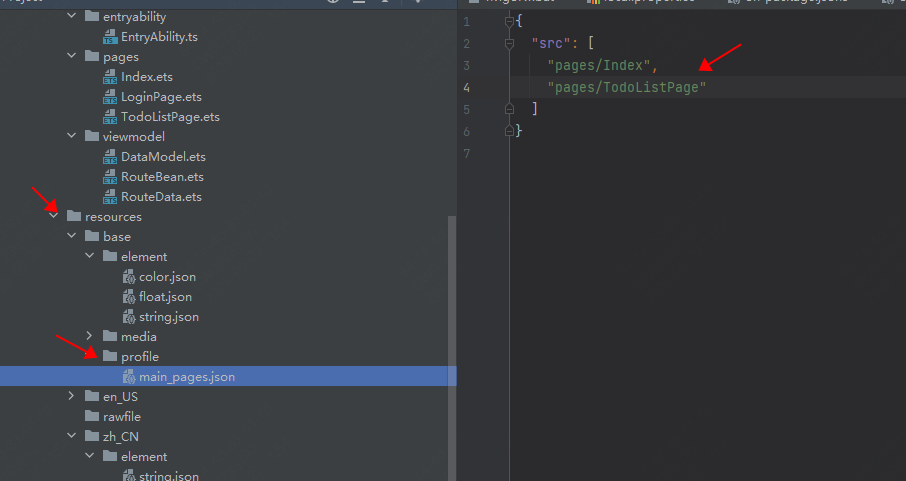The width and height of the screenshot is (906, 481).
Task: Click the ETS icon next to RouteBean.ets
Action: click(110, 177)
